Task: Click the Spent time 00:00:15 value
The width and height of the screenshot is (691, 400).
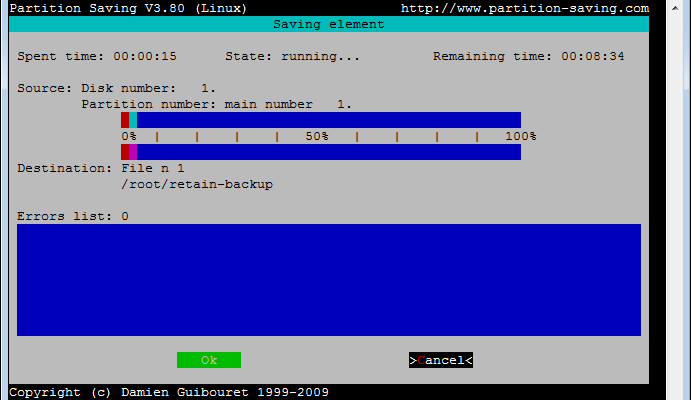Action: [145, 56]
